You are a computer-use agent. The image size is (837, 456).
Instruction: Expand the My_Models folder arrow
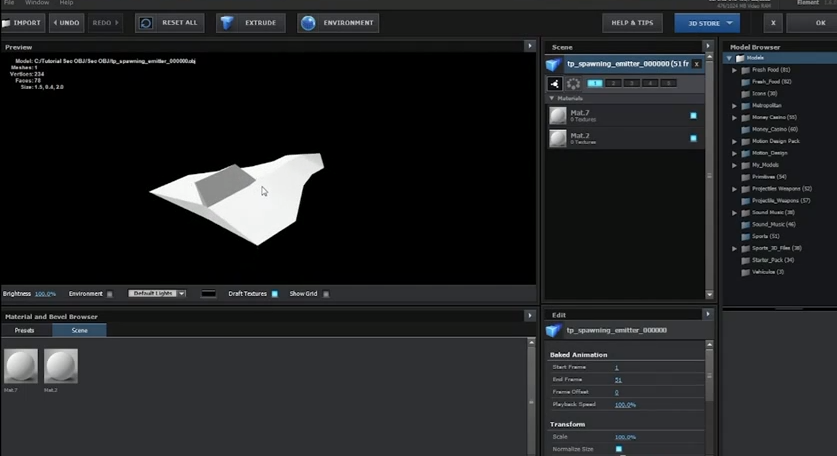pyautogui.click(x=735, y=165)
